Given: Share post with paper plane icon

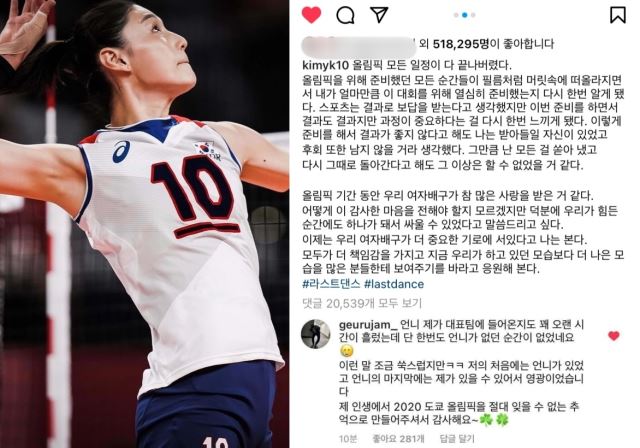Looking at the screenshot, I should coord(379,15).
